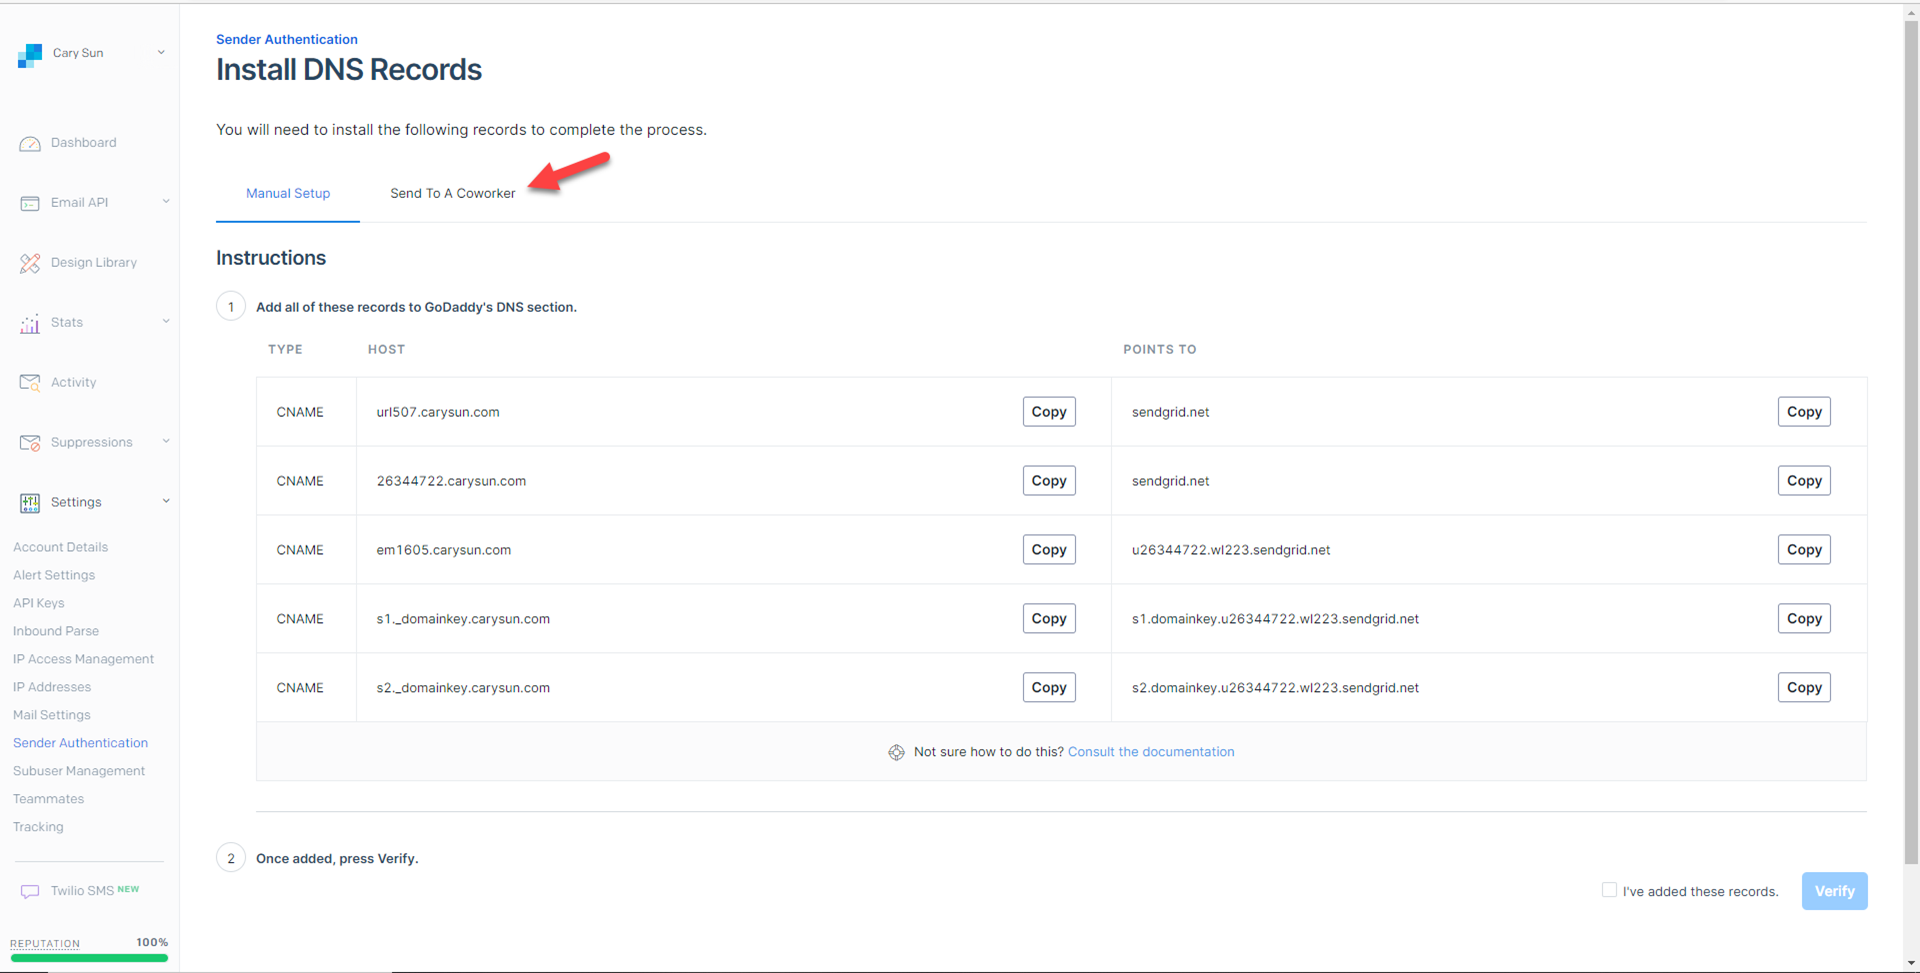Click the Sender Authentication breadcrumb link
1920x973 pixels.
(x=287, y=39)
